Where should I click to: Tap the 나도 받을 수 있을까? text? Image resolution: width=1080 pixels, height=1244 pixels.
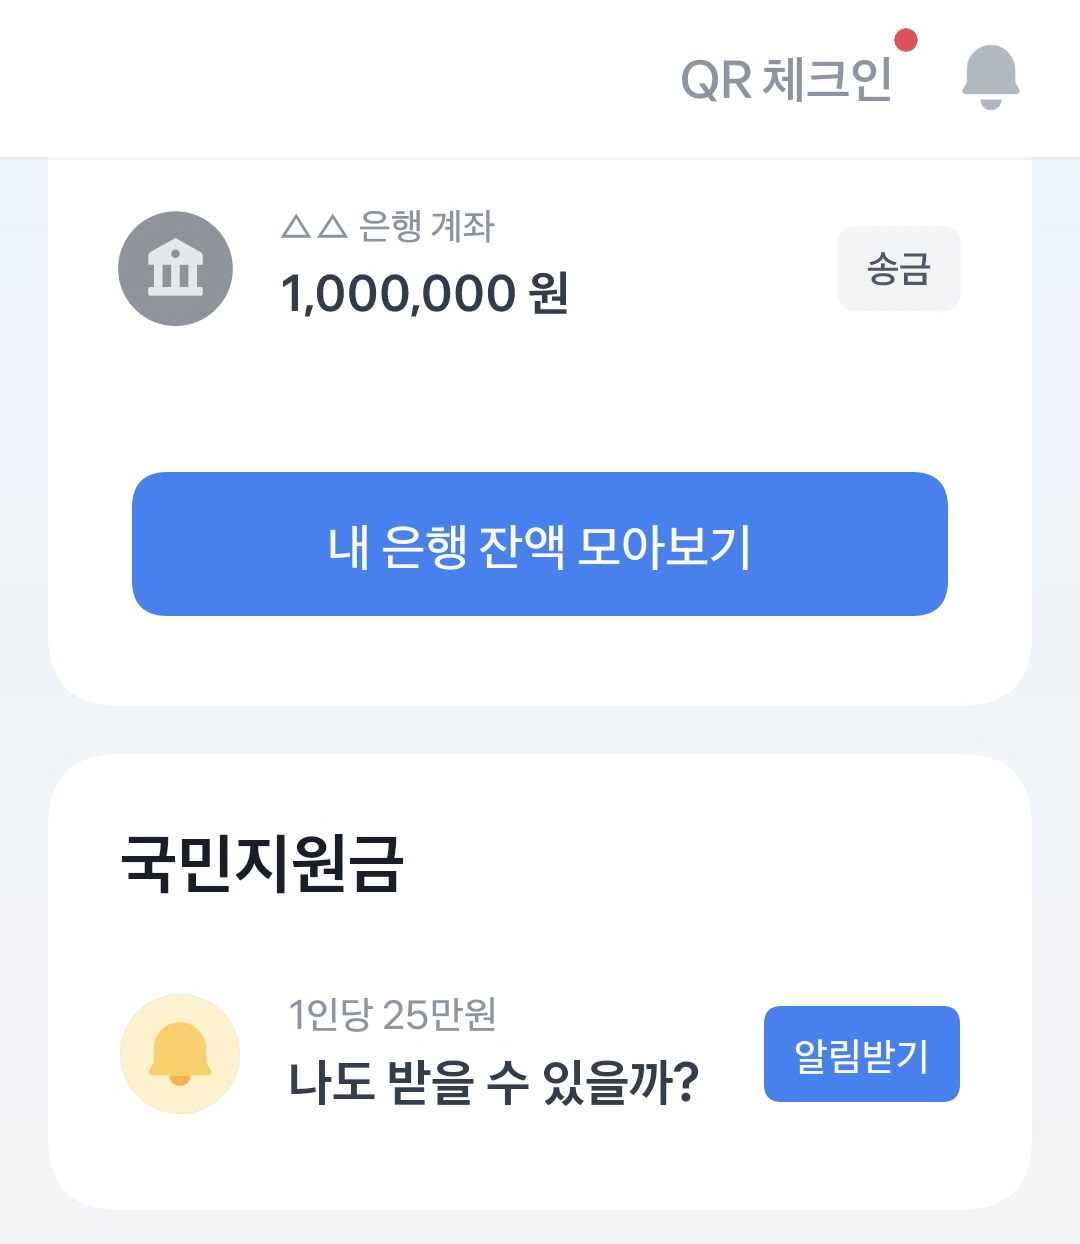coord(493,1082)
